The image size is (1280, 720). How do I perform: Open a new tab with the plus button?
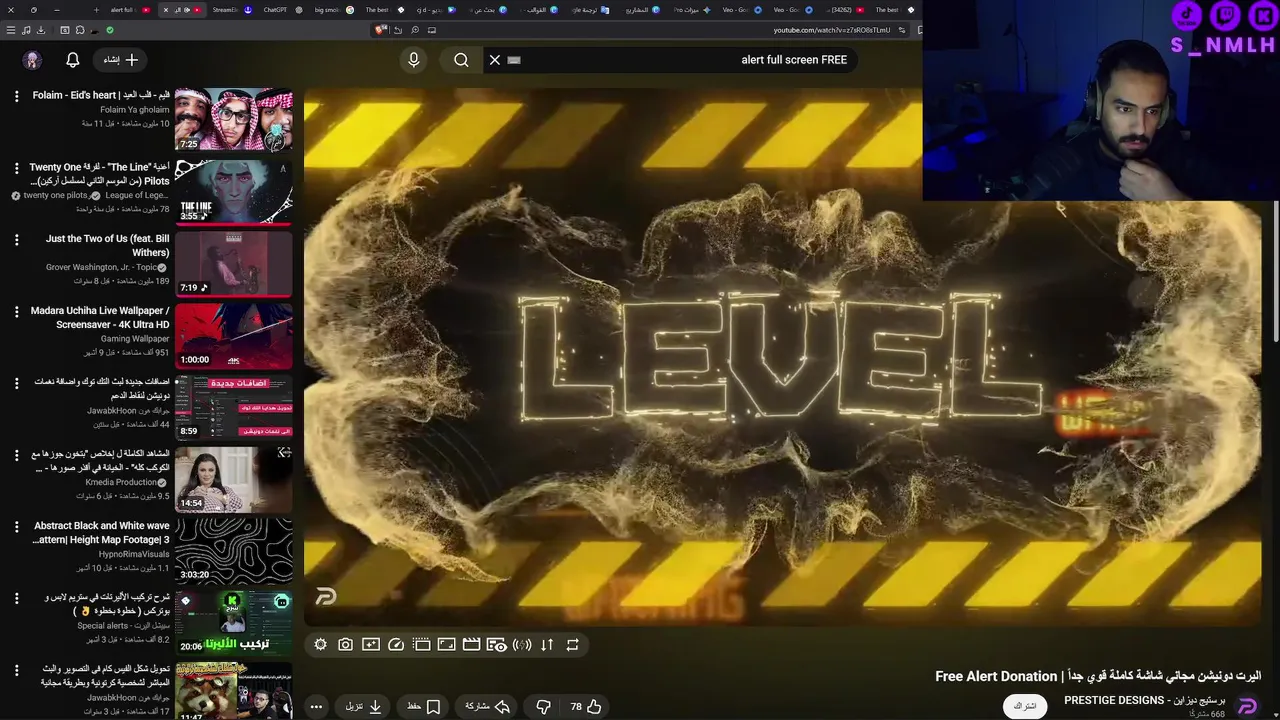97,10
